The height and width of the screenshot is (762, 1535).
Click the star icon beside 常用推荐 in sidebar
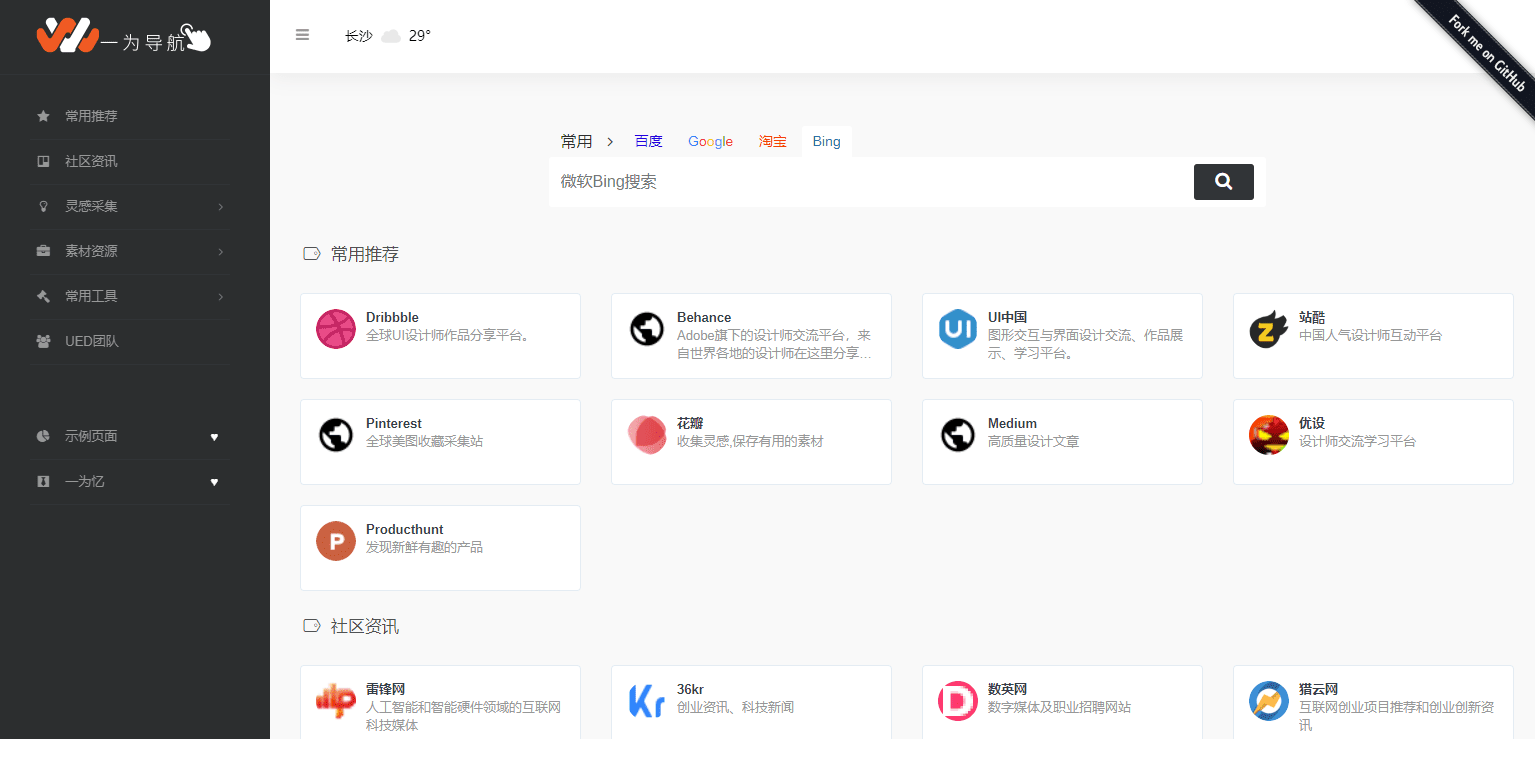pyautogui.click(x=43, y=116)
